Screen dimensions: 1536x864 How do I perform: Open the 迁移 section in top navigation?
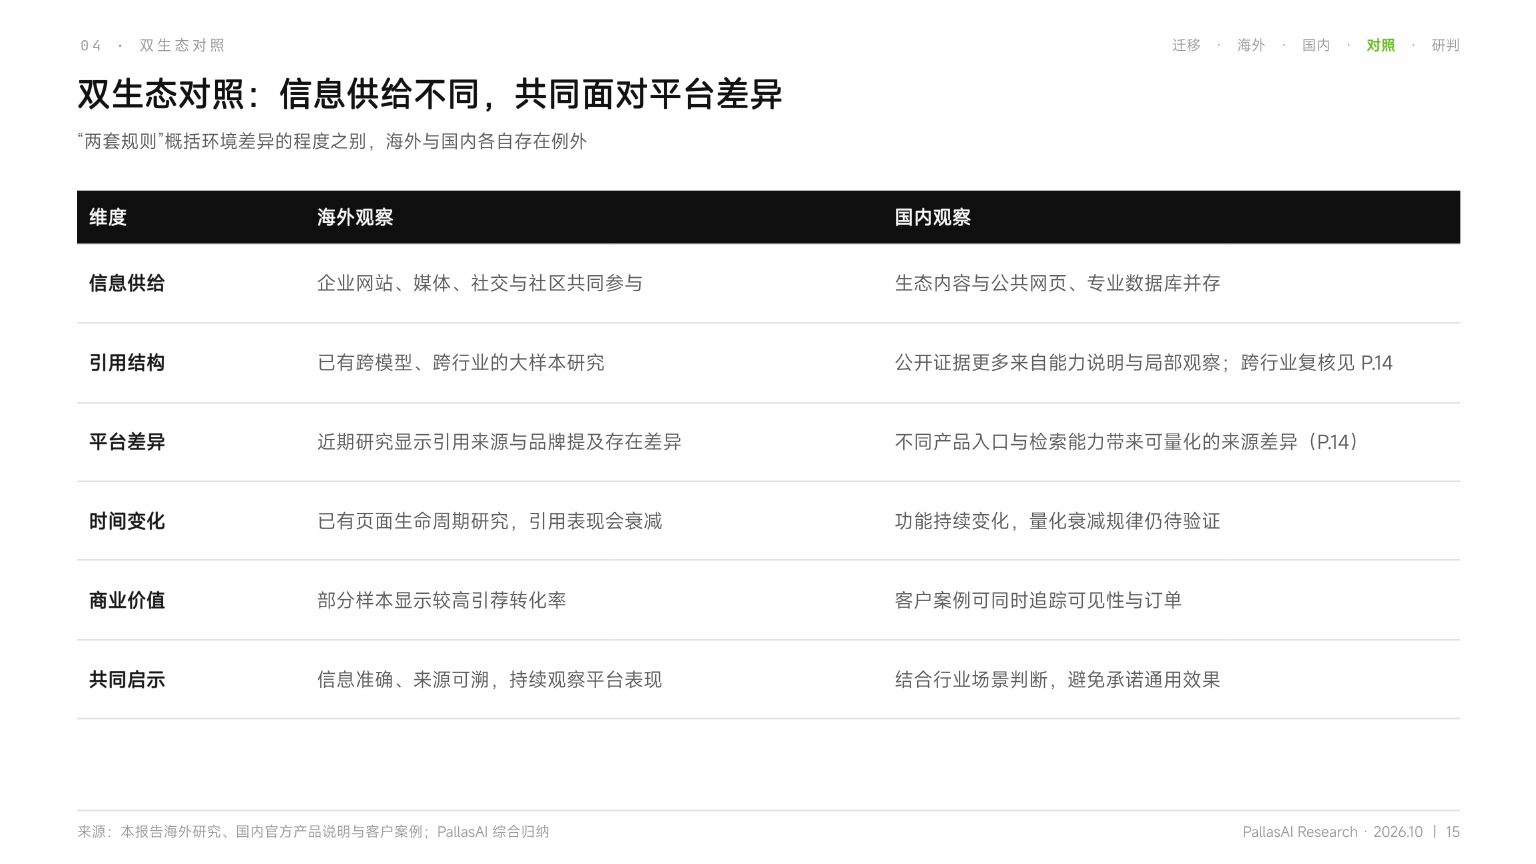[1186, 45]
